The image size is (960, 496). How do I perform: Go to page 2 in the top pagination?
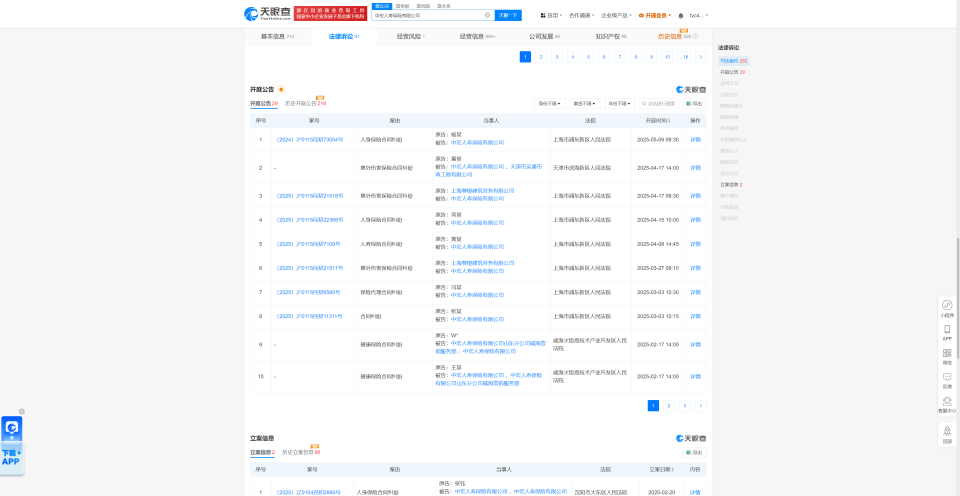coord(541,57)
